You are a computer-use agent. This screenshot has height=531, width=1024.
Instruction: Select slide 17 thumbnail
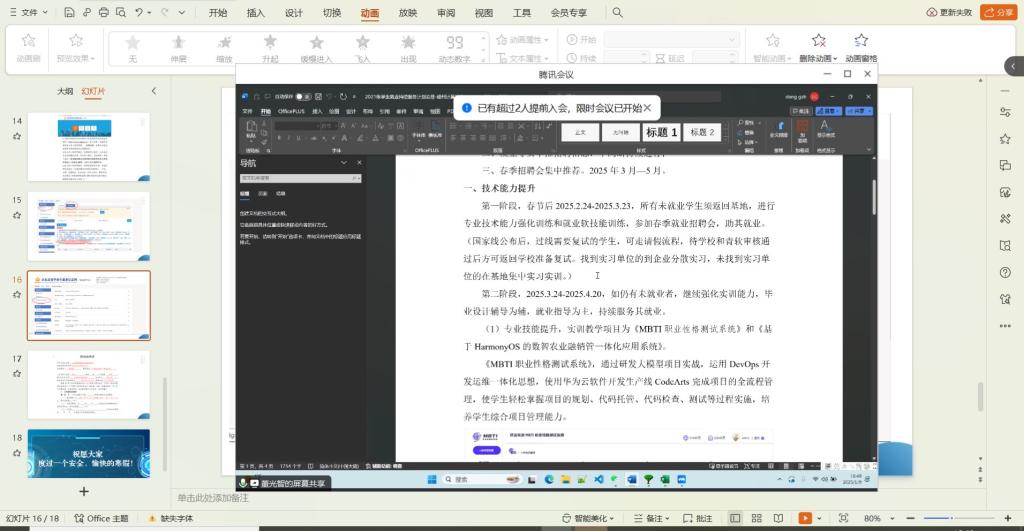pos(89,384)
